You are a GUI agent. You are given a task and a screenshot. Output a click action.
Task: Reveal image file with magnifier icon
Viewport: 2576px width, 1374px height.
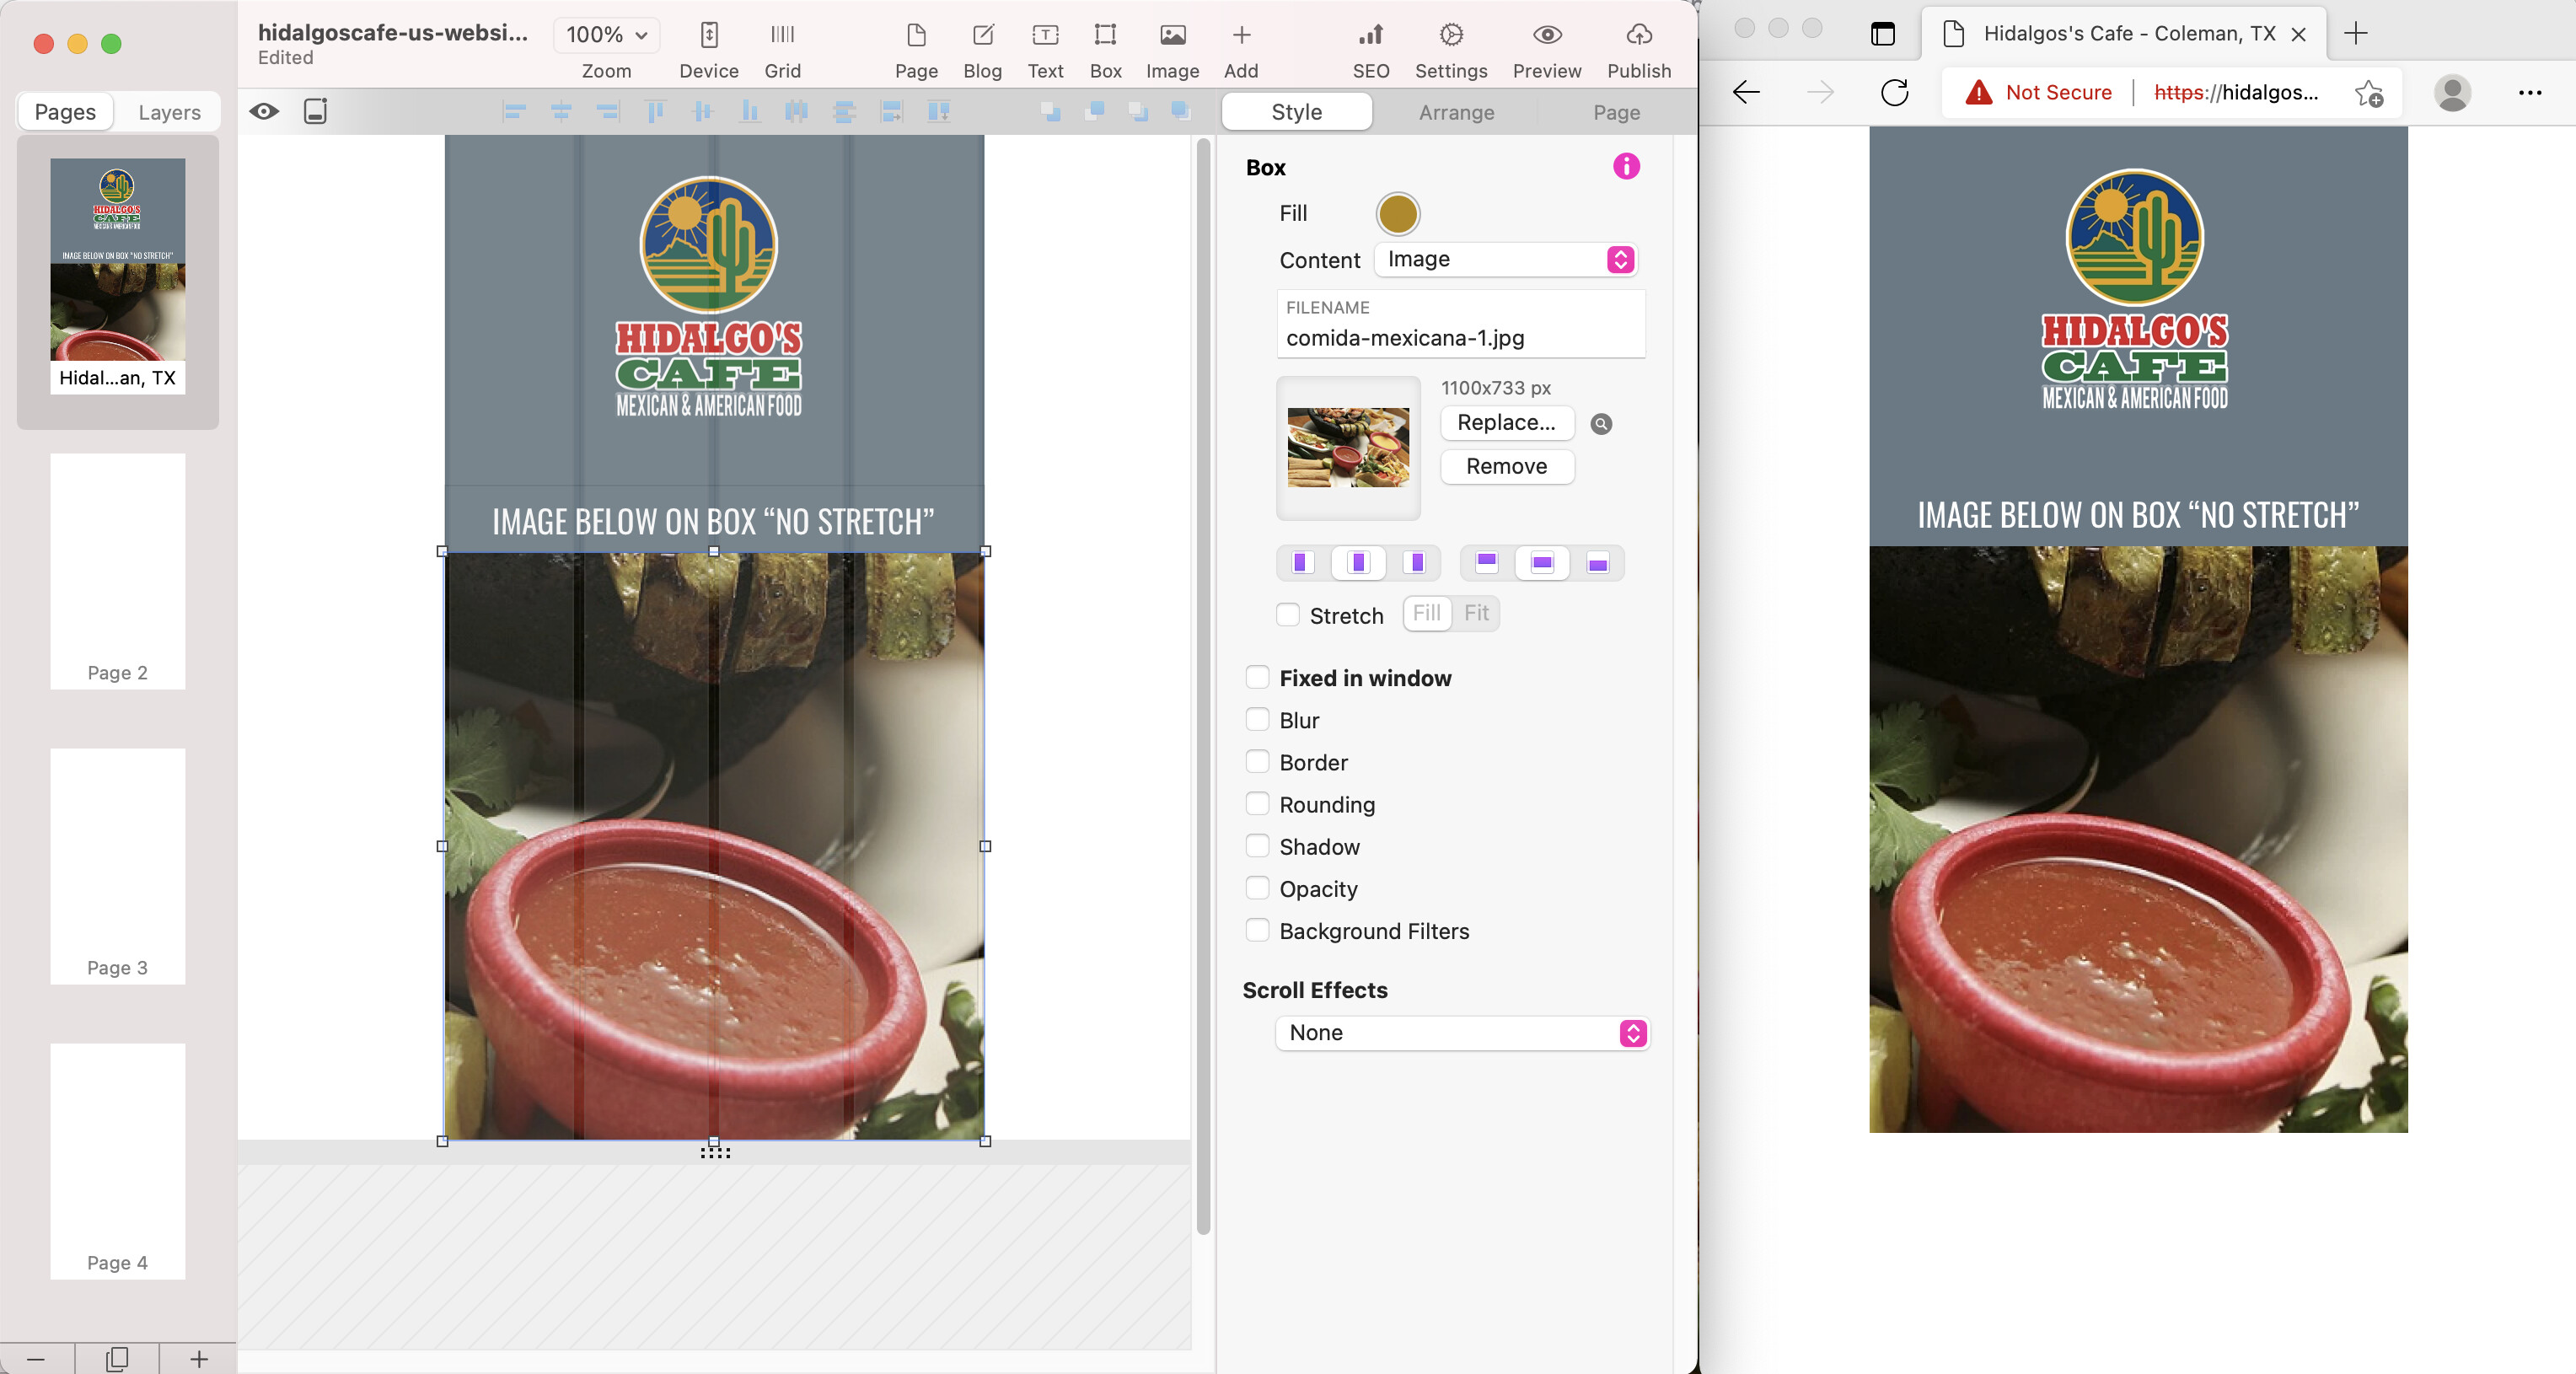[1600, 424]
